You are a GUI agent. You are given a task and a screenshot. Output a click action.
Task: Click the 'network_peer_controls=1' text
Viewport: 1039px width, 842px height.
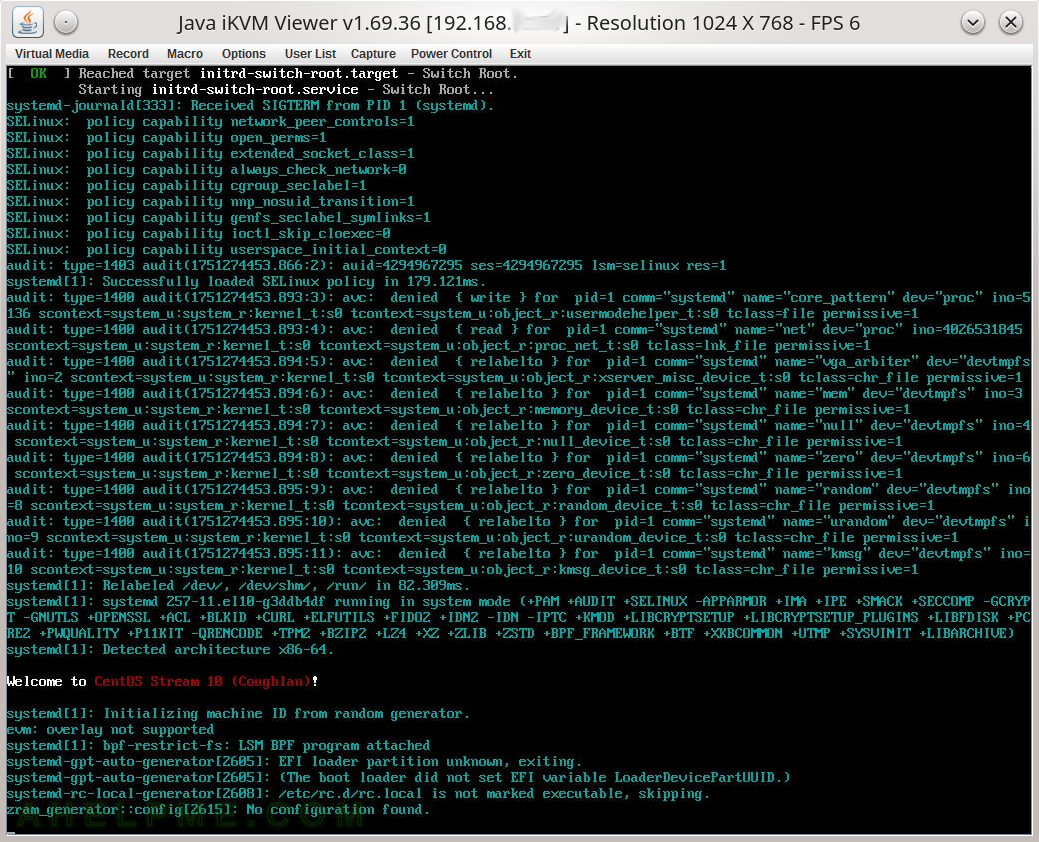click(x=322, y=122)
